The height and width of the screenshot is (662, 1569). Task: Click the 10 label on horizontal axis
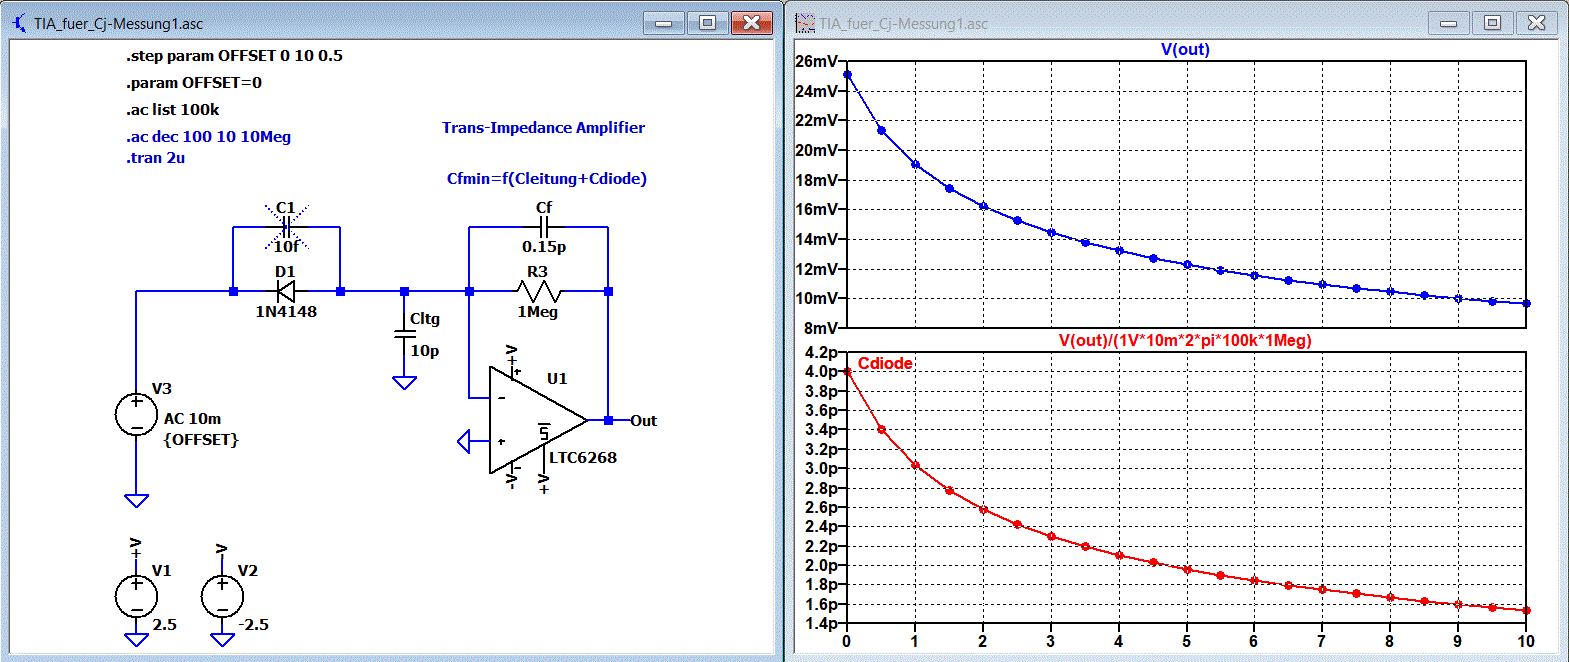coord(1525,641)
